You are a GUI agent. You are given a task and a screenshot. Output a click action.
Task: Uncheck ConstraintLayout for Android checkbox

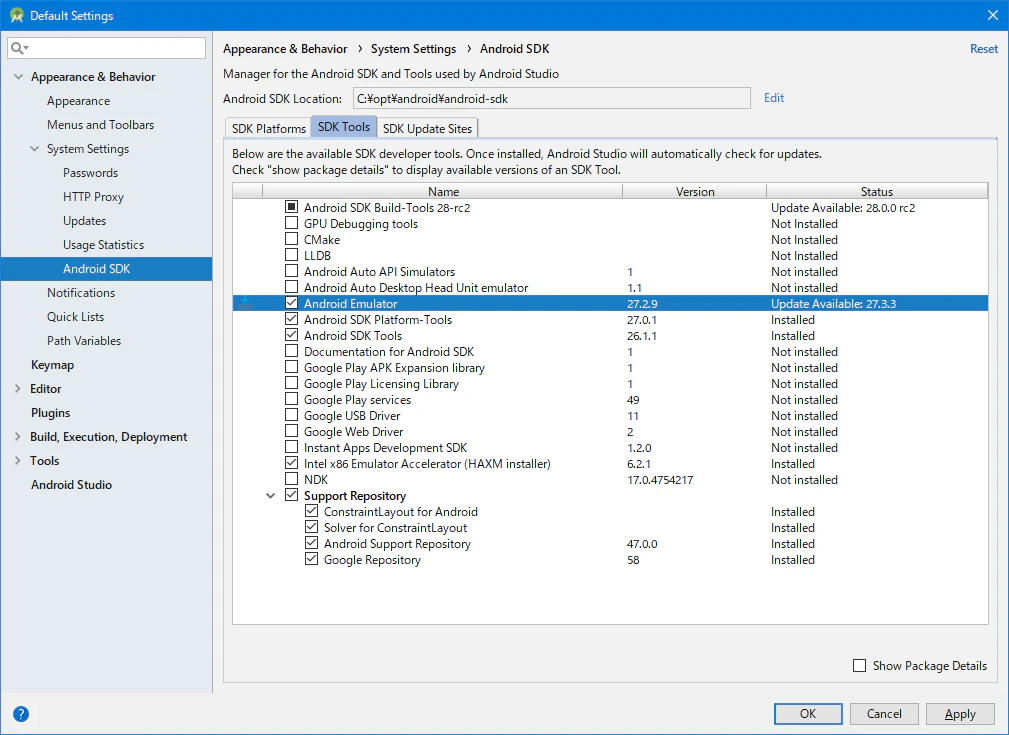pyautogui.click(x=311, y=511)
